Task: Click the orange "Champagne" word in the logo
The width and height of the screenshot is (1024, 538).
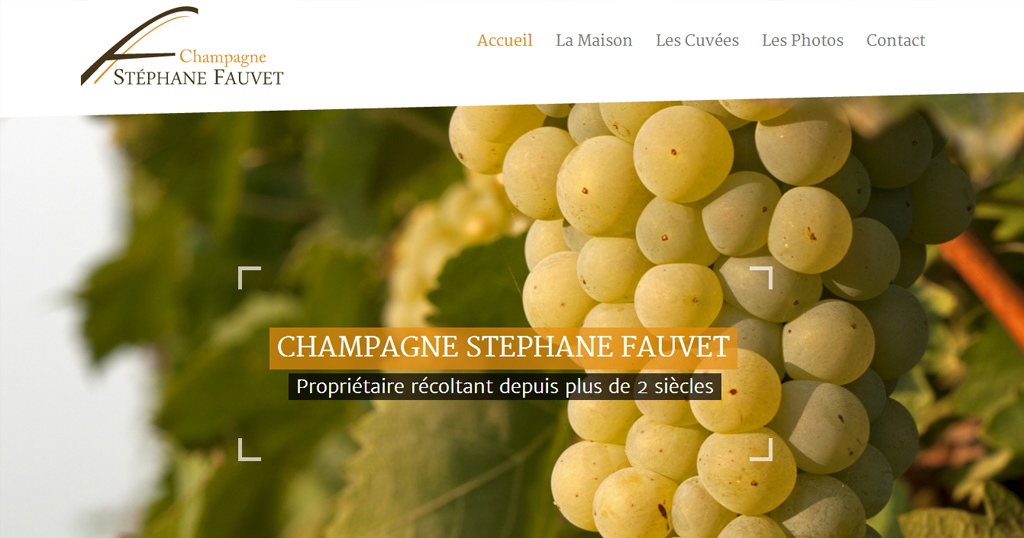Action: tap(223, 57)
